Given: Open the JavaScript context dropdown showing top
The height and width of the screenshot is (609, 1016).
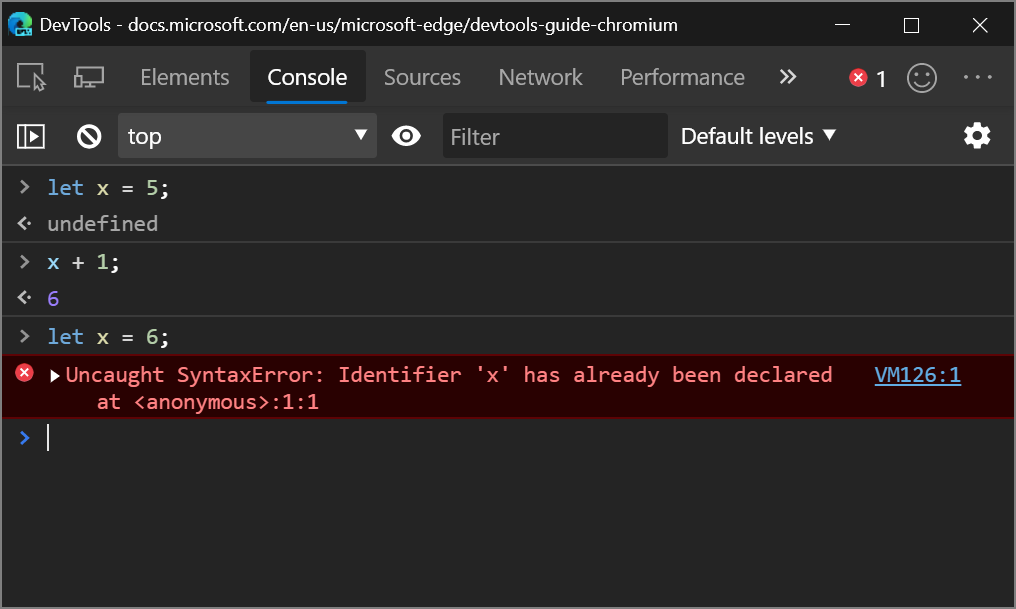Looking at the screenshot, I should point(247,136).
